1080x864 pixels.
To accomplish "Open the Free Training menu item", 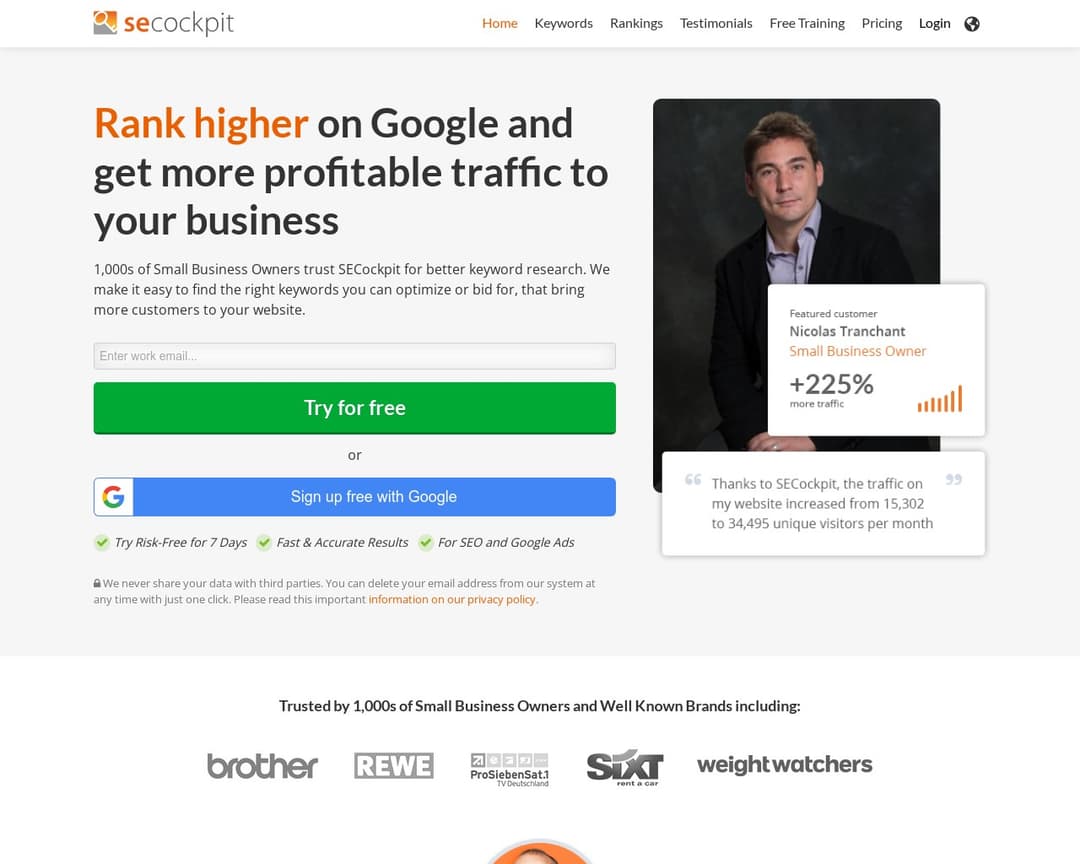I will 807,23.
